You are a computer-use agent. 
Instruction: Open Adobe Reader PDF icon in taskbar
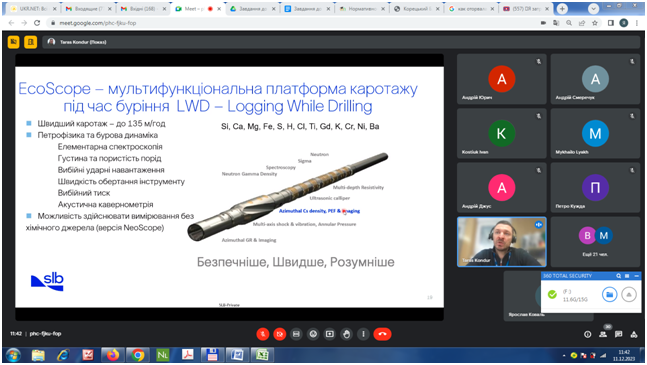[x=187, y=355]
